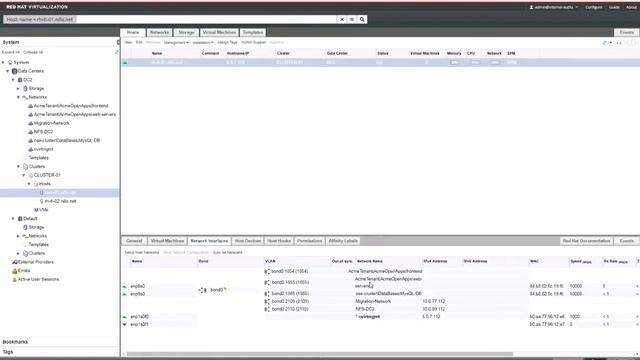Collapse the CLUSTER-01 node

point(23,175)
